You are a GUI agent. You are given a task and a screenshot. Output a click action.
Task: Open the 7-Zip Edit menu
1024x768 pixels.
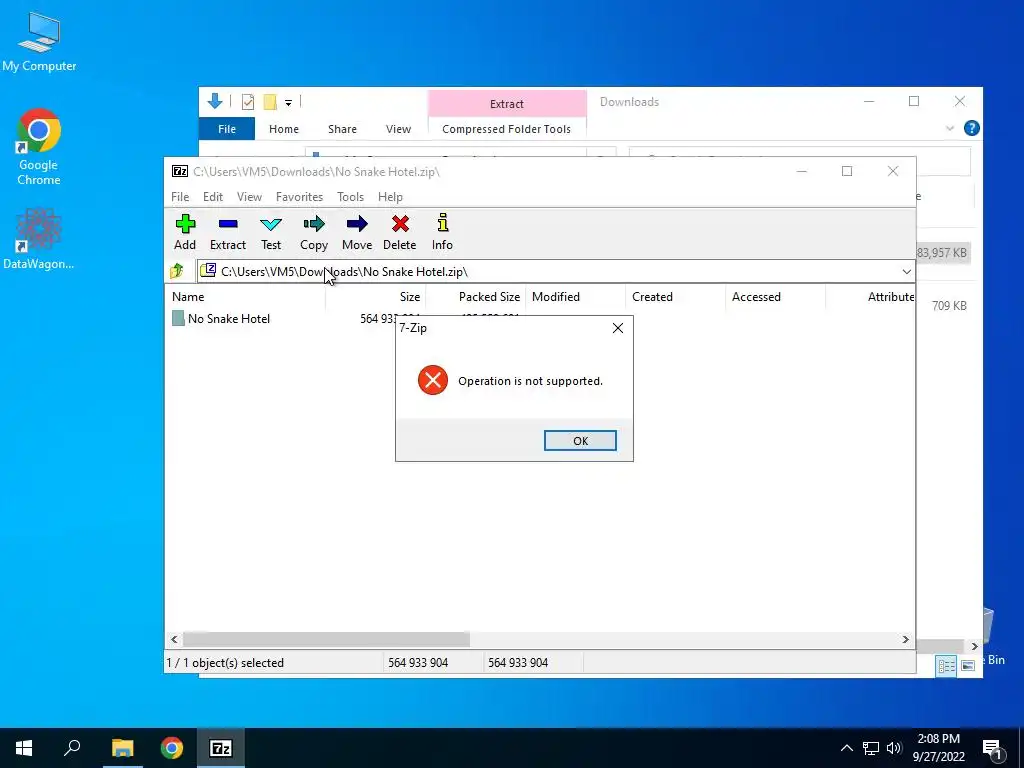213,197
